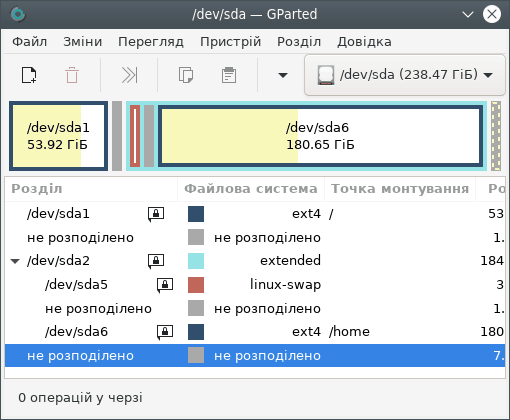Open the Розділ menu
Screen dimensions: 510x420
pyautogui.click(x=299, y=42)
